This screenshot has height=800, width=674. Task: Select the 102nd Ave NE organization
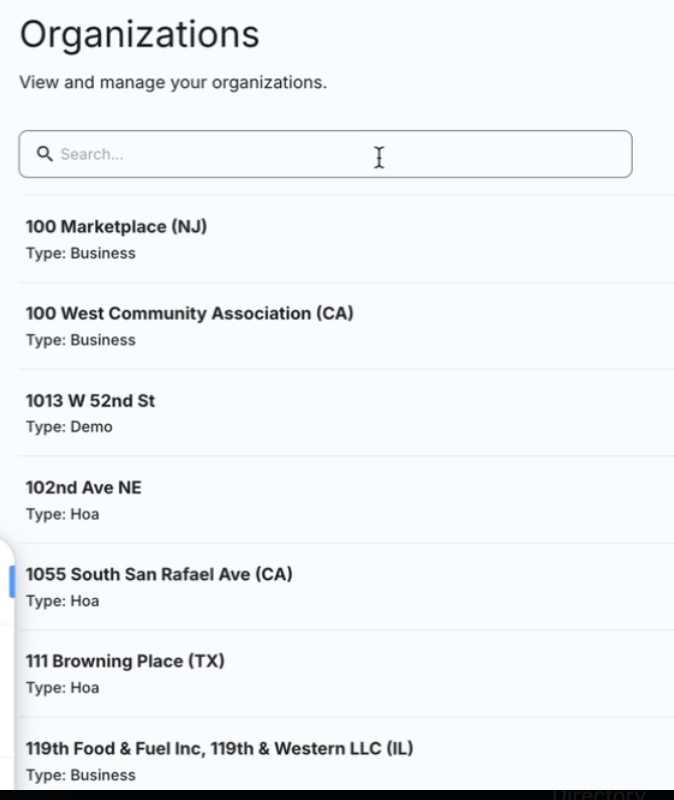[x=84, y=487]
